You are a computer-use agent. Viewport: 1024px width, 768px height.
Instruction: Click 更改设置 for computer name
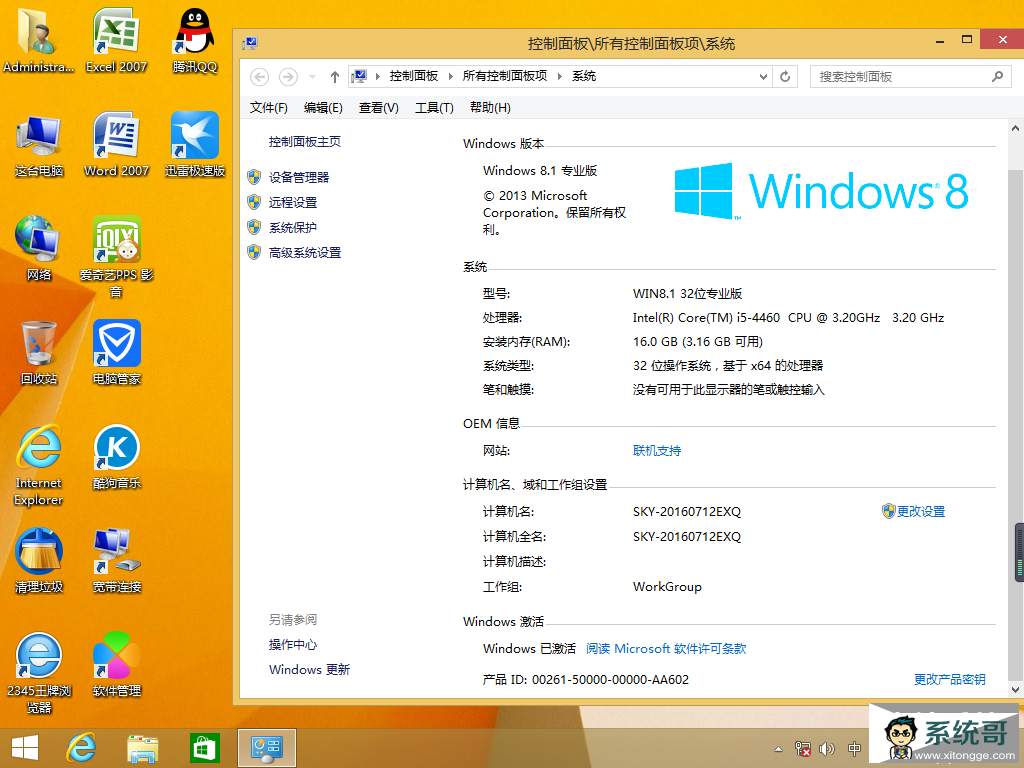921,511
